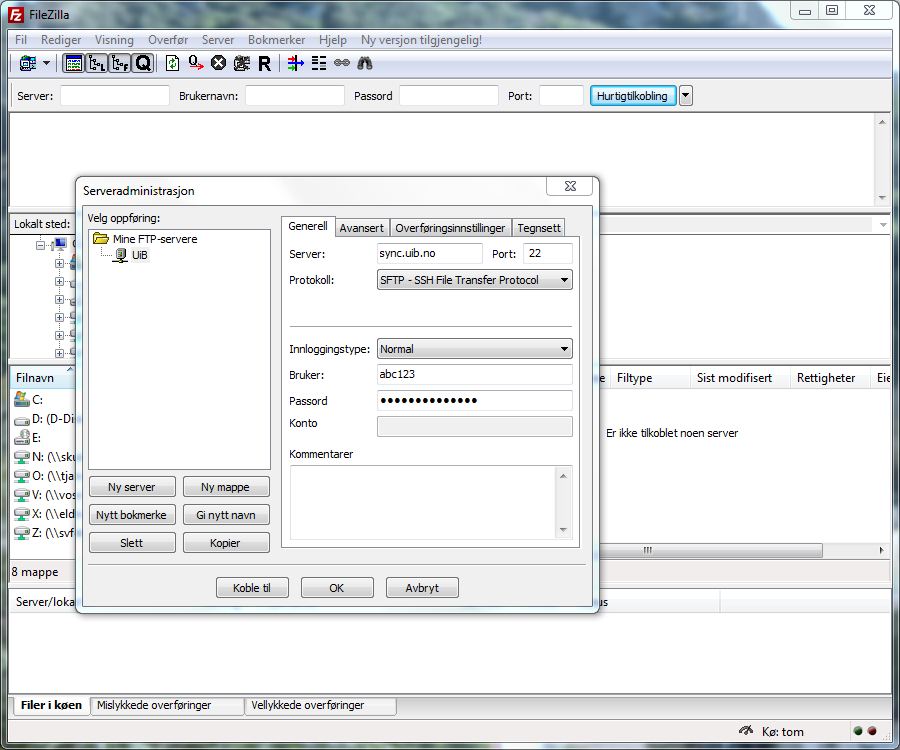This screenshot has height=750, width=900.
Task: Toggle the transfer queue Q icon
Action: (x=143, y=63)
